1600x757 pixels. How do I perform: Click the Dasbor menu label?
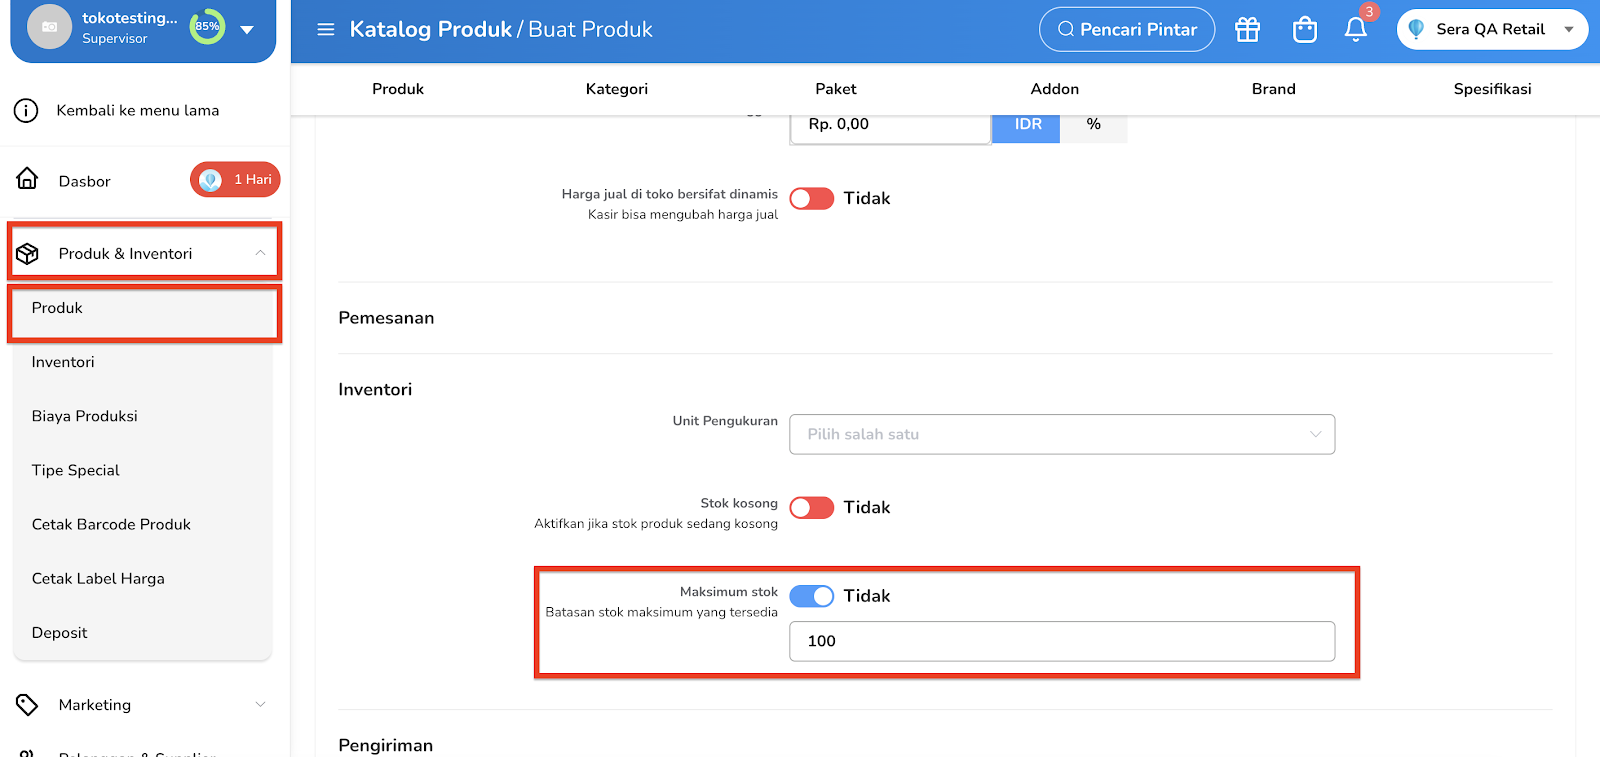(x=84, y=181)
